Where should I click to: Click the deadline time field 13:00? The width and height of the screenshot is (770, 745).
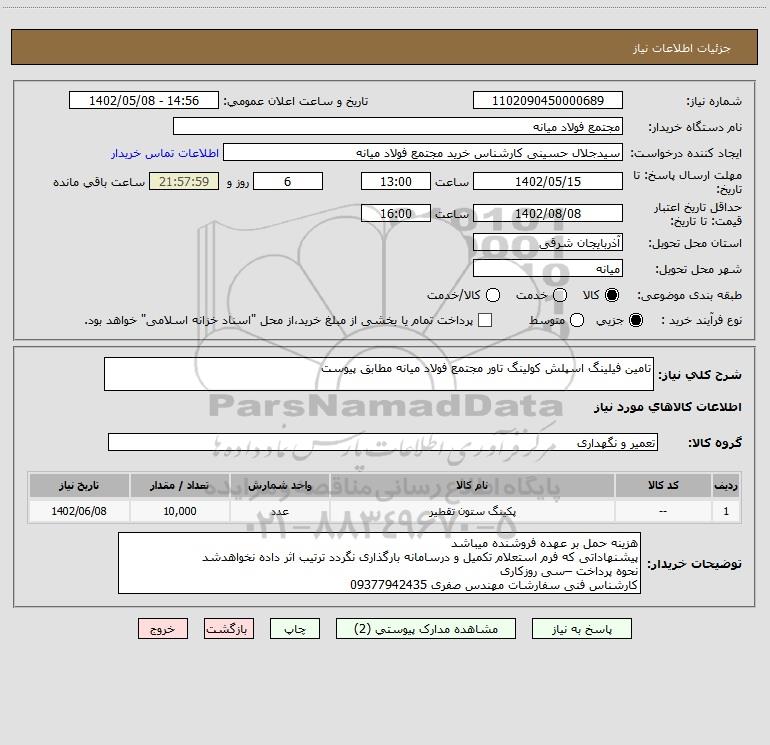pos(396,181)
